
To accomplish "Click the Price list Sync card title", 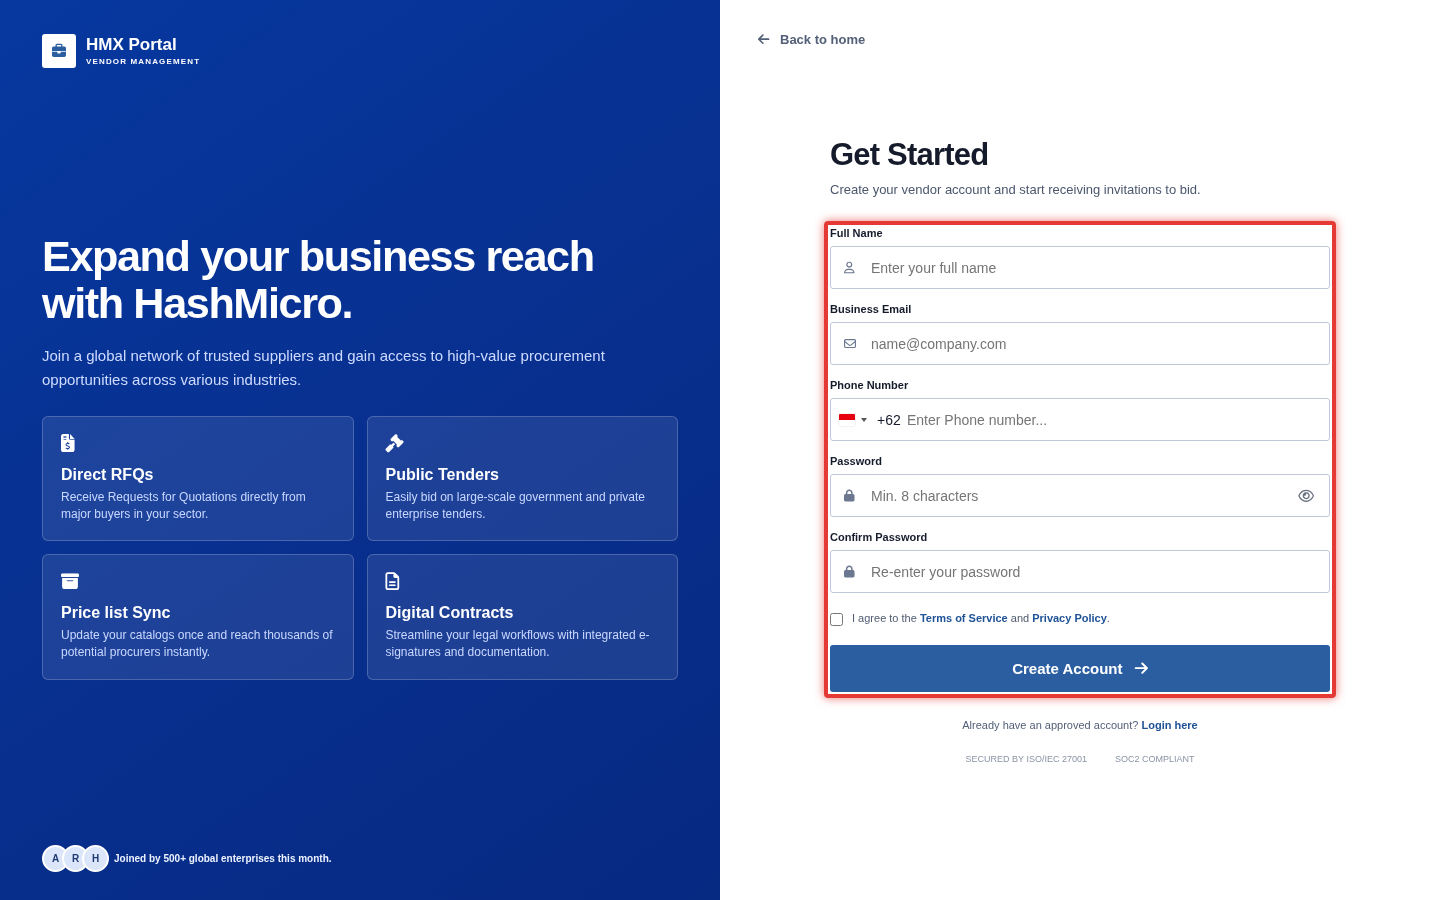I will coord(116,612).
